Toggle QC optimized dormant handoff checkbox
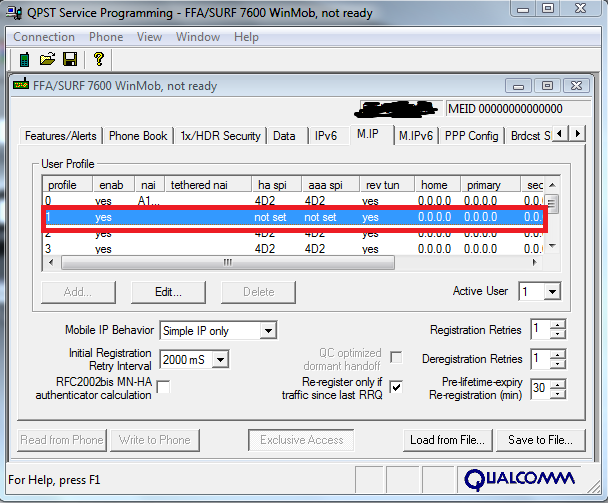Screen dimensions: 608x503 (396, 357)
